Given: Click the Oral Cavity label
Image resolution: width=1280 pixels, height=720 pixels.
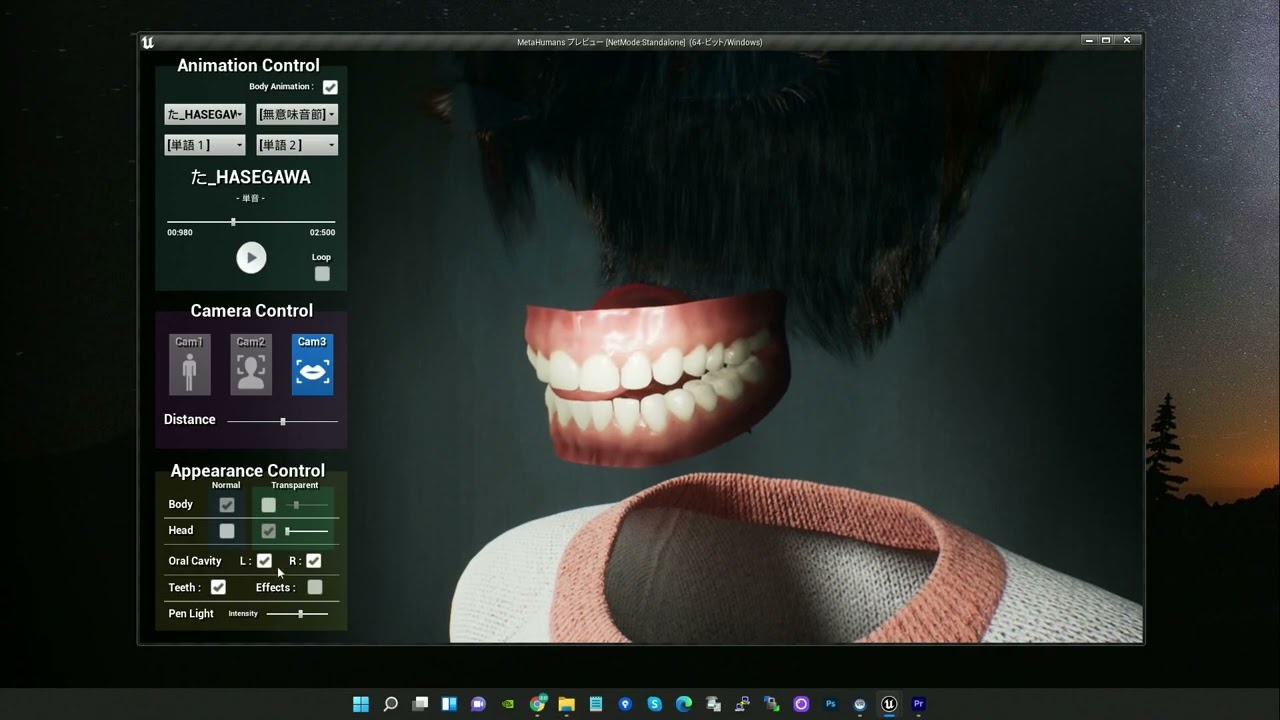Looking at the screenshot, I should (x=195, y=561).
